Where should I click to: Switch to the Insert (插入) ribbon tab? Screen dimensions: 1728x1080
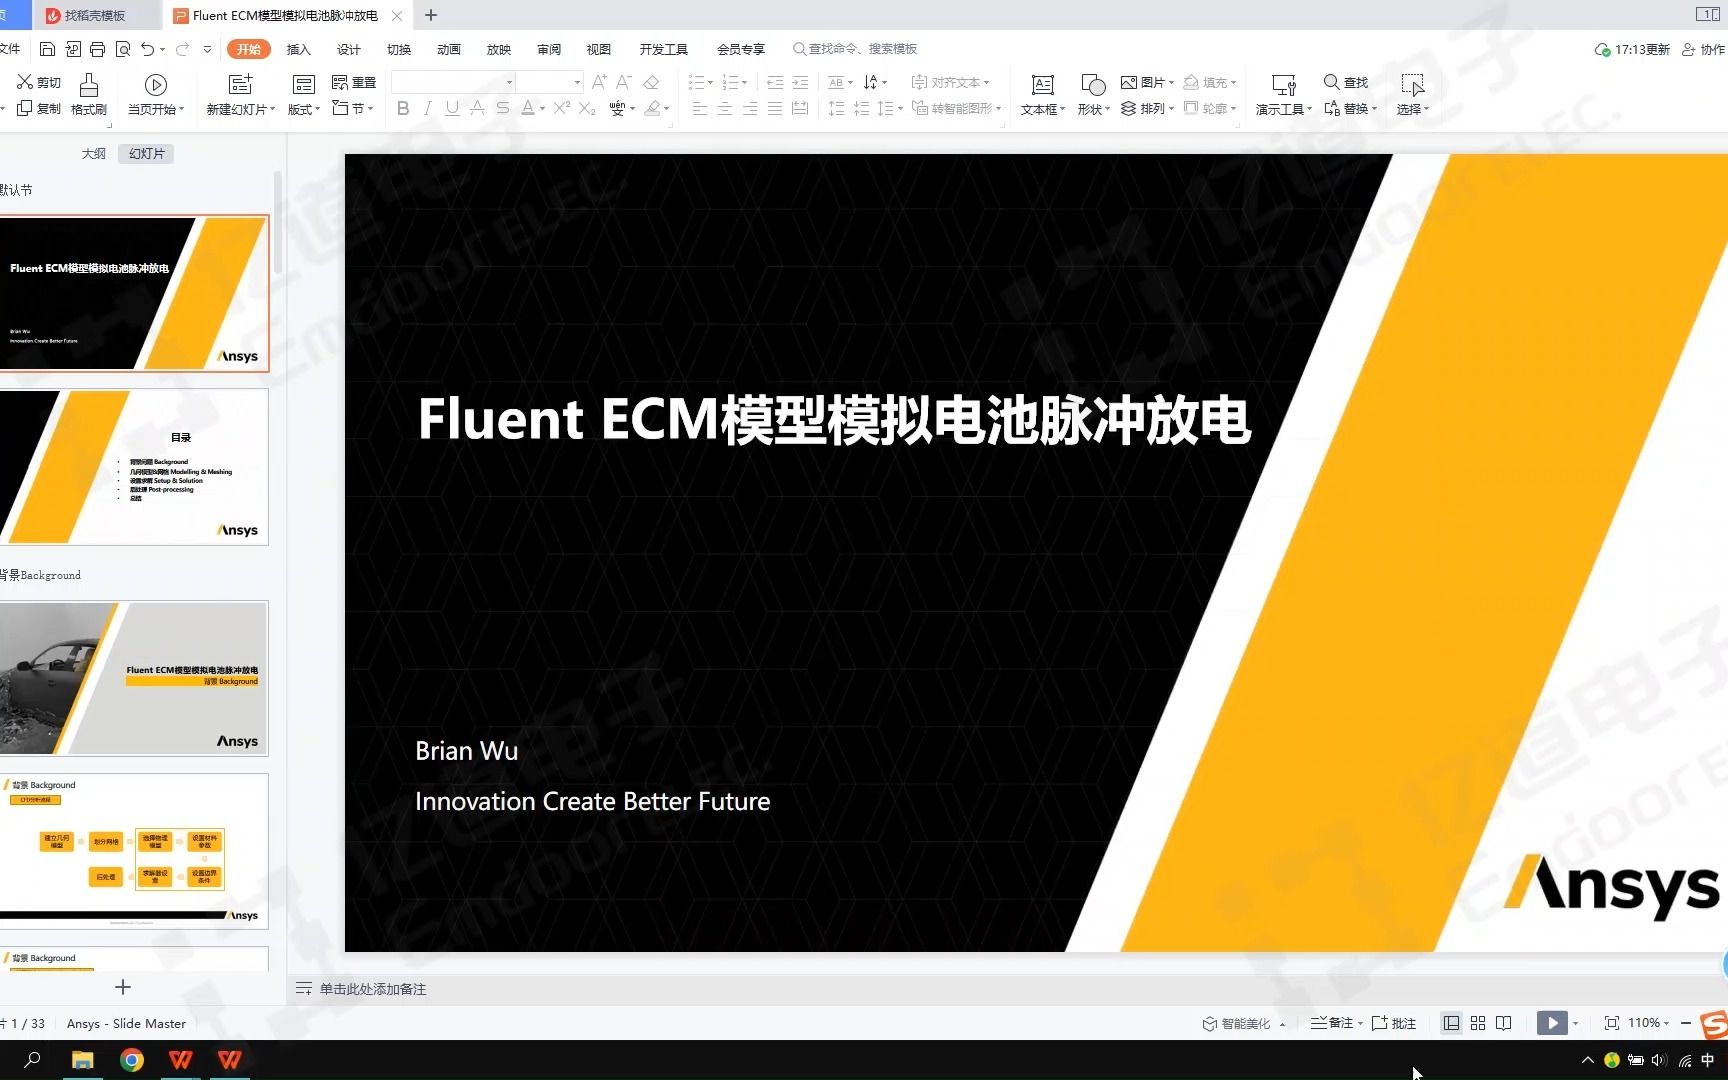(298, 49)
